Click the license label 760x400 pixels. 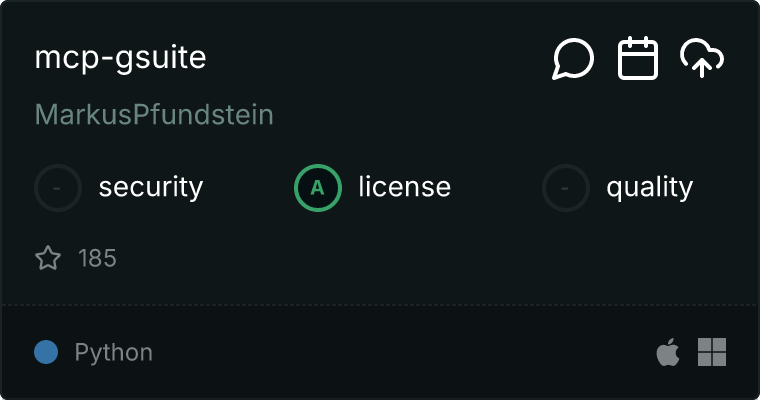pyautogui.click(x=404, y=187)
